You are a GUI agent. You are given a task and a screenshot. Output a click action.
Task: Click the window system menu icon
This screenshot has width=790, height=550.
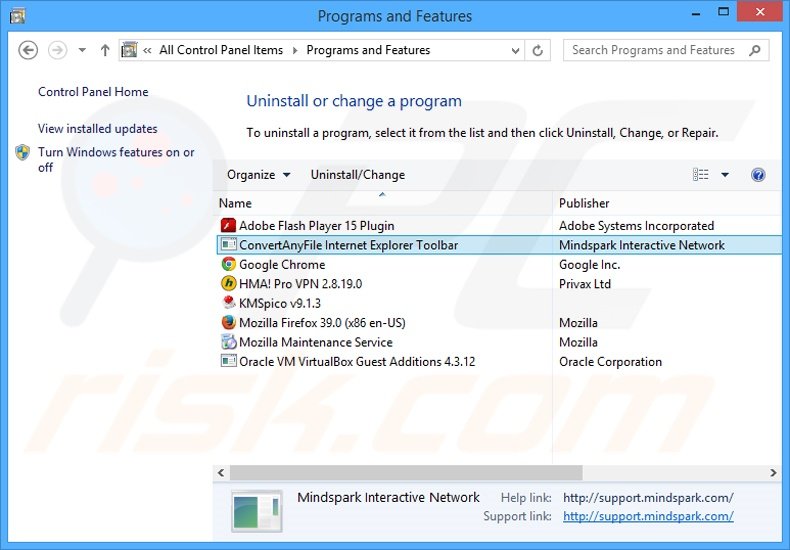point(18,16)
